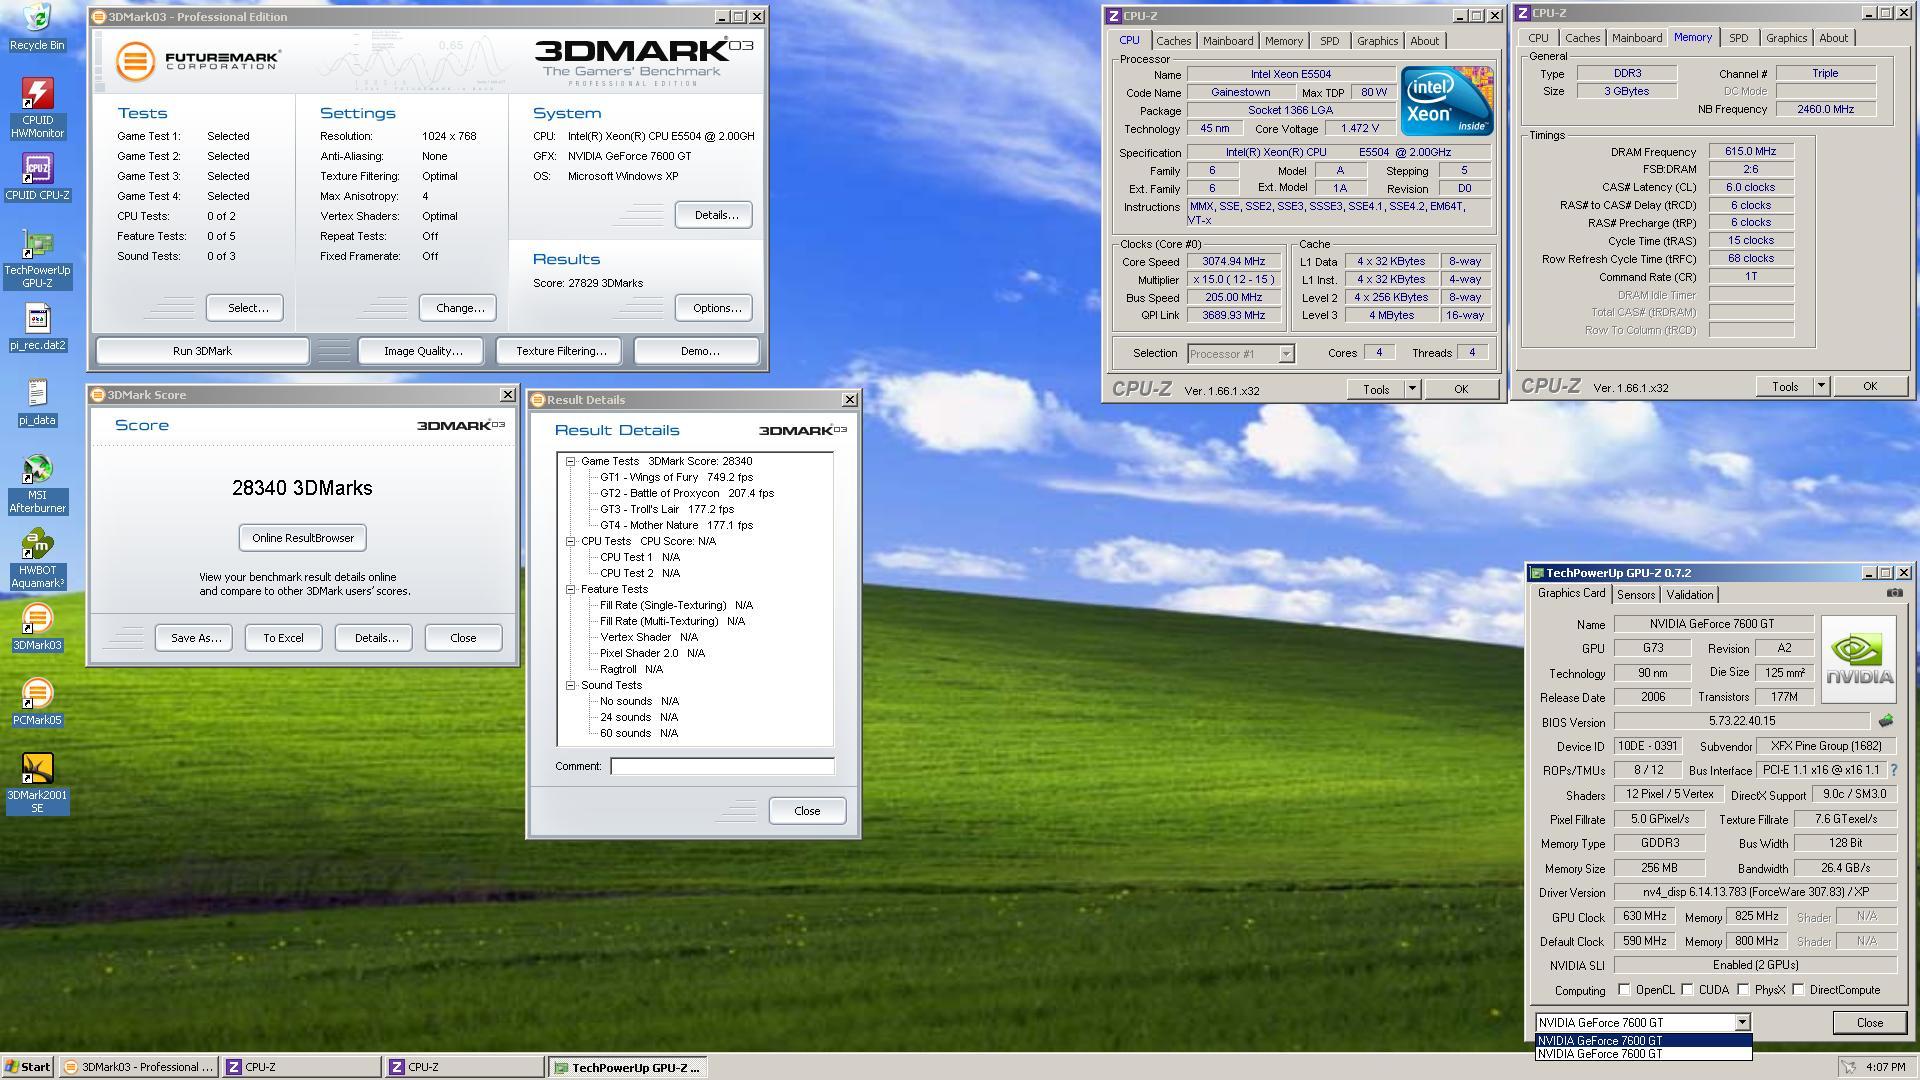Screen dimensions: 1920x1080
Task: Open the Start menu
Action: [x=27, y=1067]
